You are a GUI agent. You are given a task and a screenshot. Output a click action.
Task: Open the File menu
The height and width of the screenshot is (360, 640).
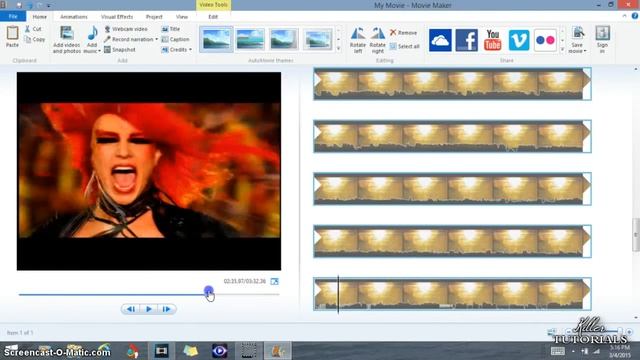pyautogui.click(x=13, y=16)
